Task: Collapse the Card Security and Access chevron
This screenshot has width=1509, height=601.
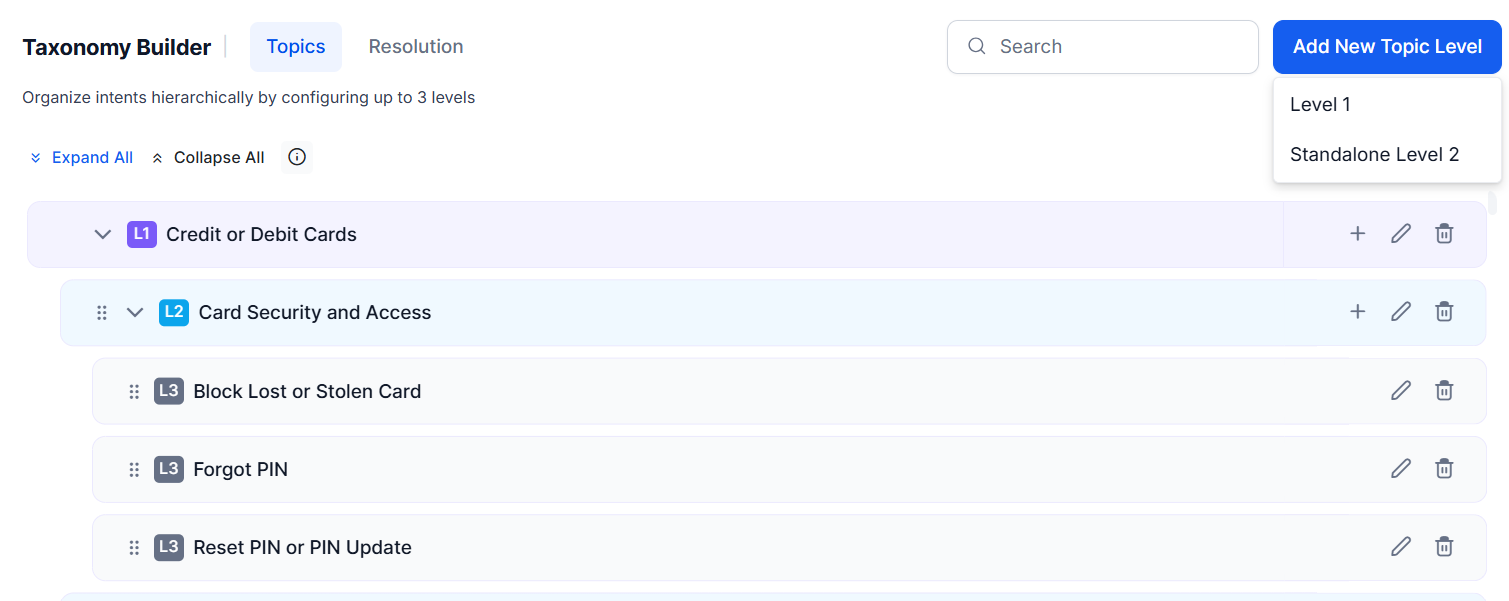Action: point(135,313)
